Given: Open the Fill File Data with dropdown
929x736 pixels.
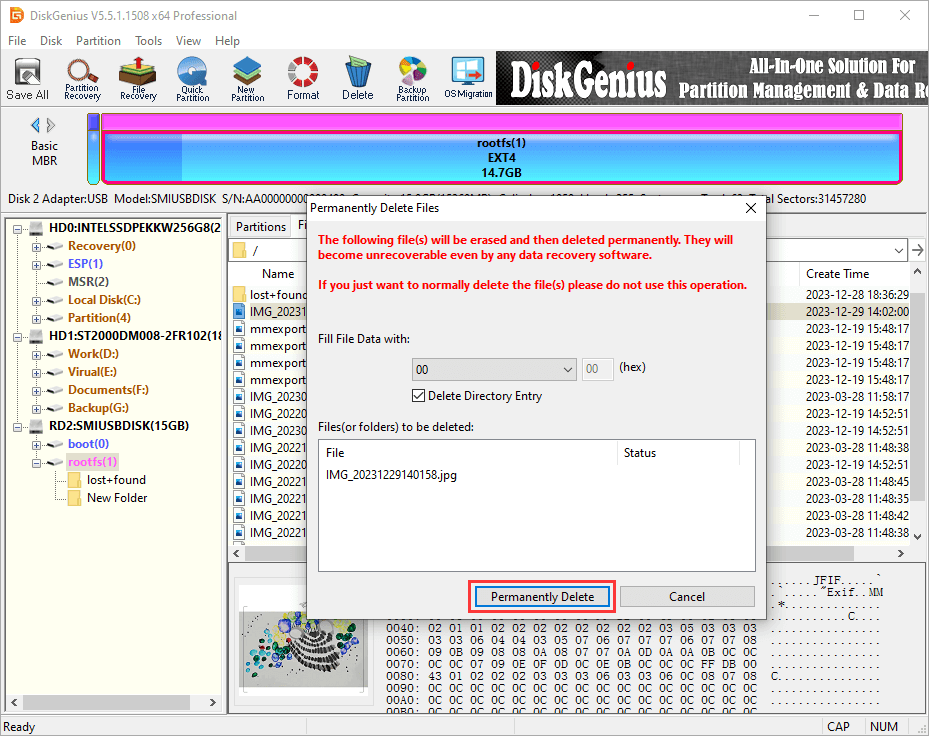Looking at the screenshot, I should click(x=494, y=370).
